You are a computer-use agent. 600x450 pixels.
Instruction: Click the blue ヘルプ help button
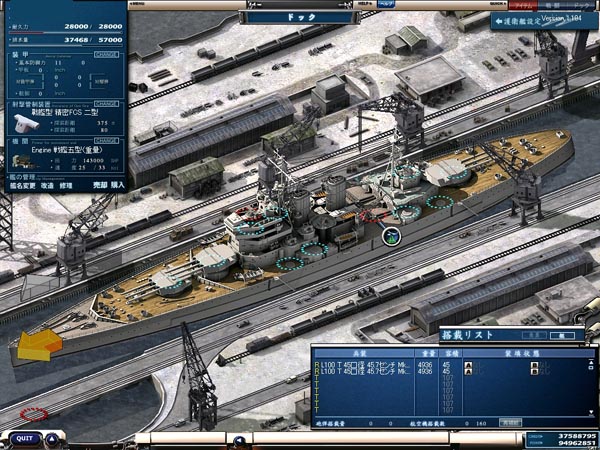[386, 3]
